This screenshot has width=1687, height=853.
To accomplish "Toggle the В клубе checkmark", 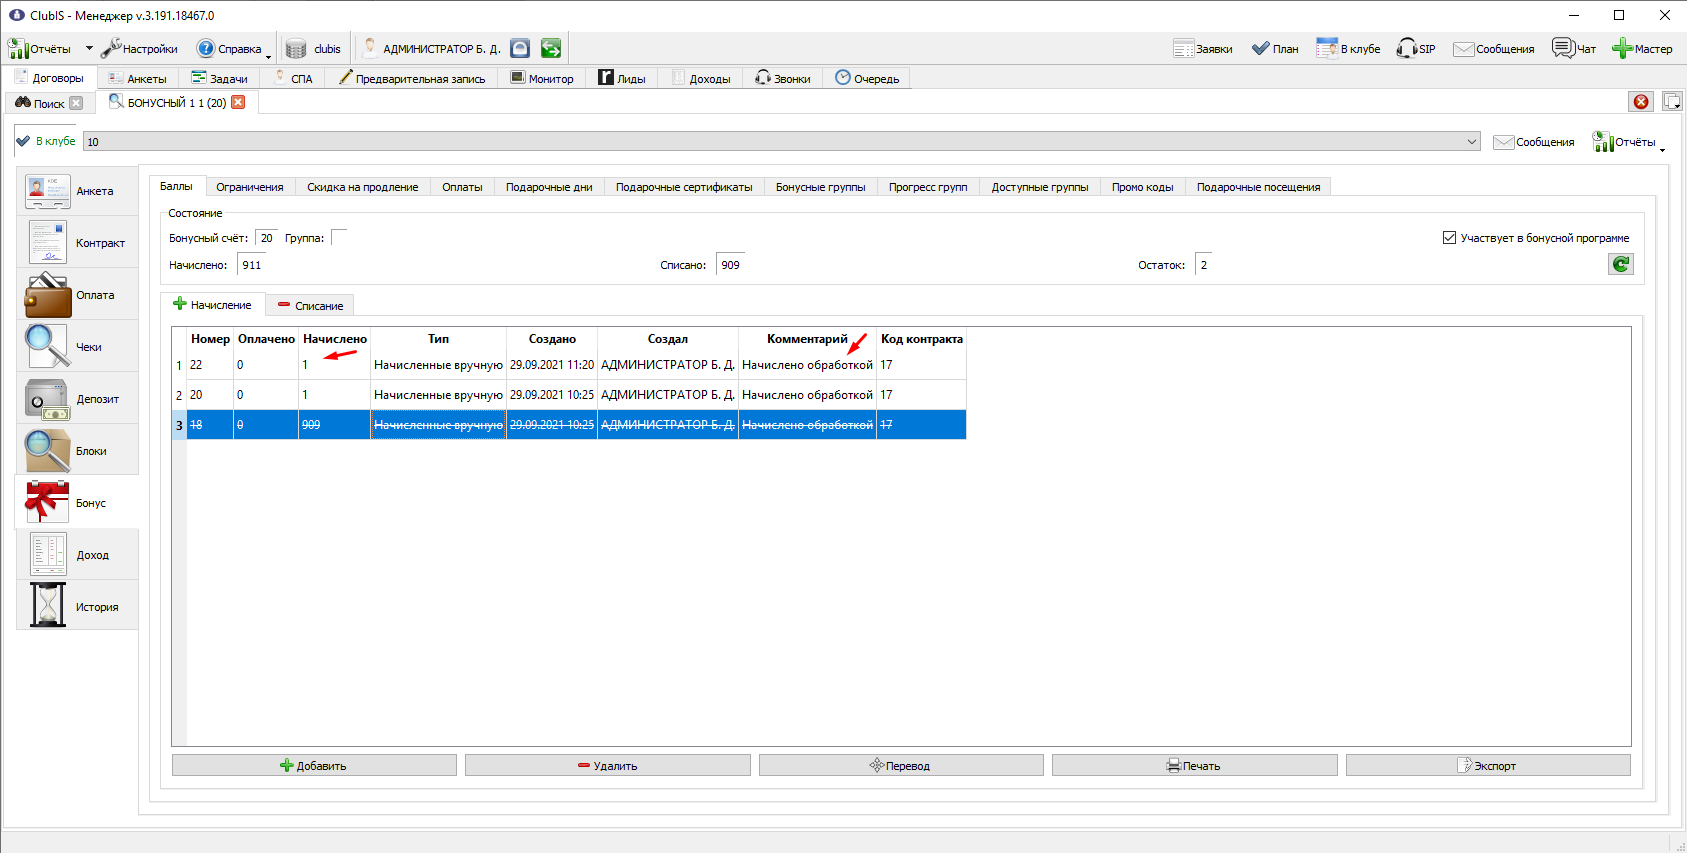I will [x=23, y=141].
